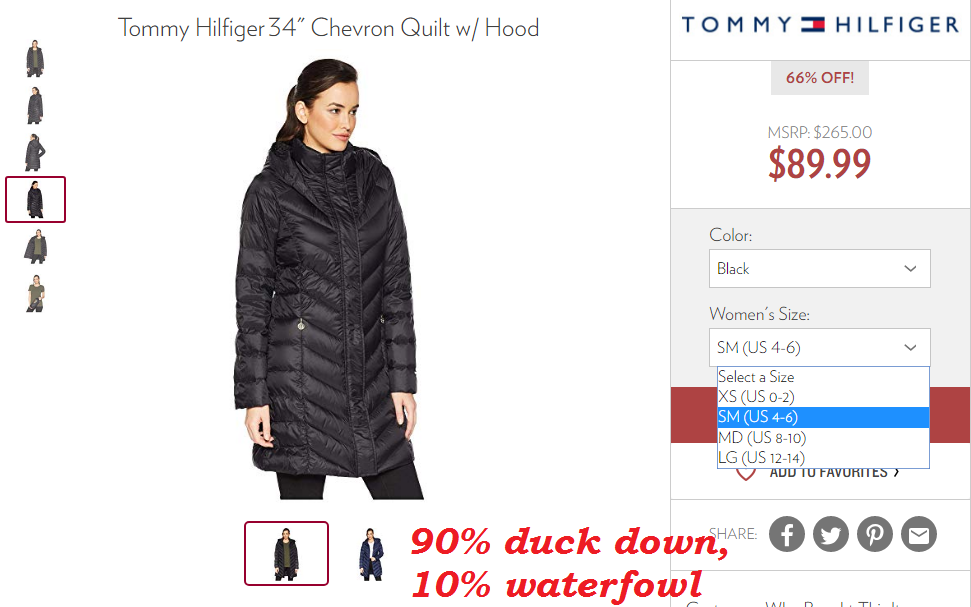Click the heart favorites icon

[x=746, y=474]
